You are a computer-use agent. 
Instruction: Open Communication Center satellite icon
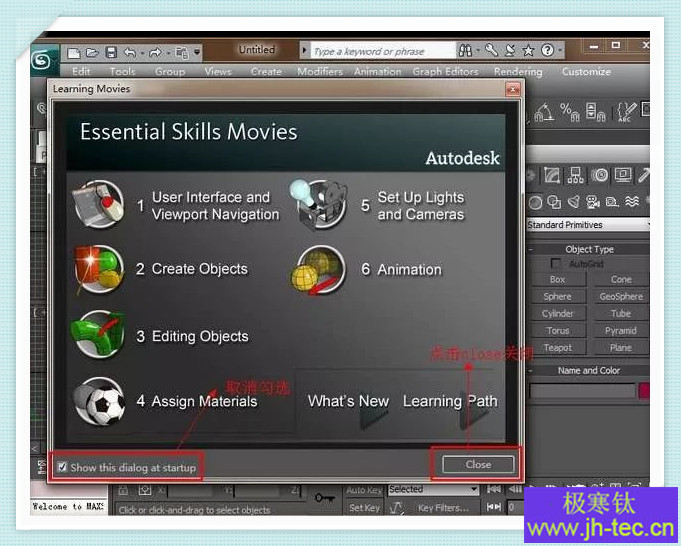coord(510,51)
